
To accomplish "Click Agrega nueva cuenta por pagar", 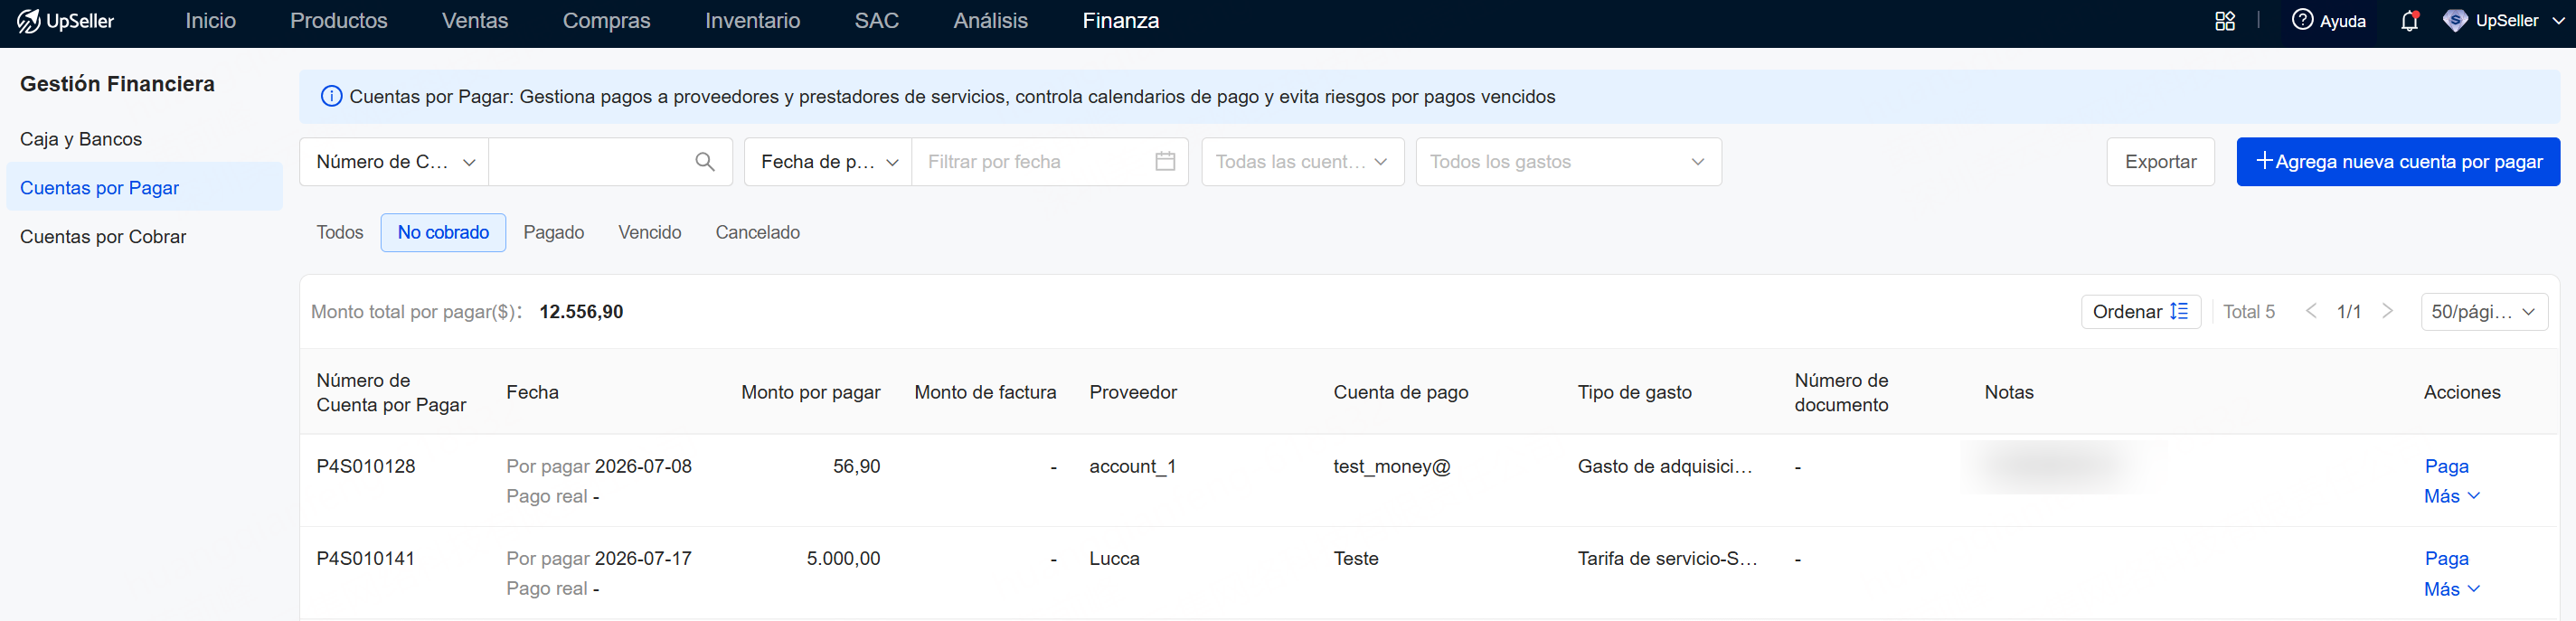I will [x=2398, y=162].
